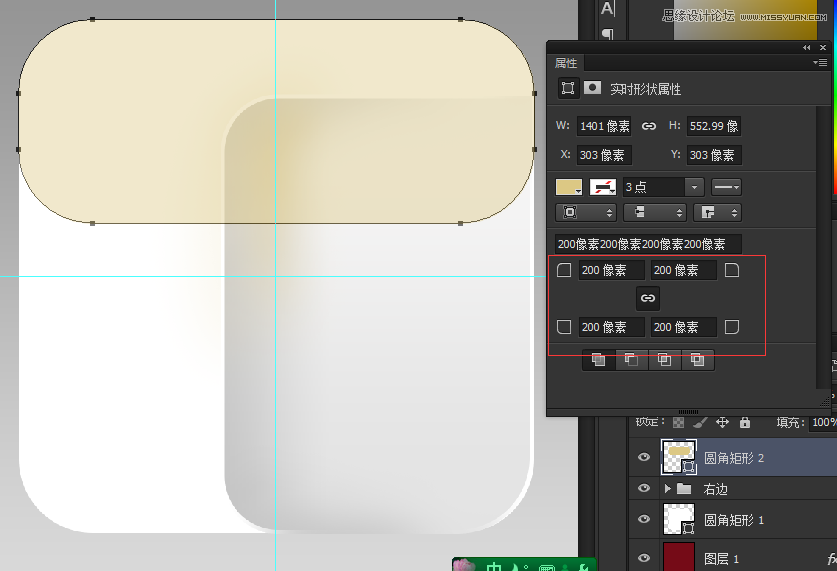Click the bottom-left radius 200 像素 field
Viewport: 837px width, 571px height.
(612, 327)
